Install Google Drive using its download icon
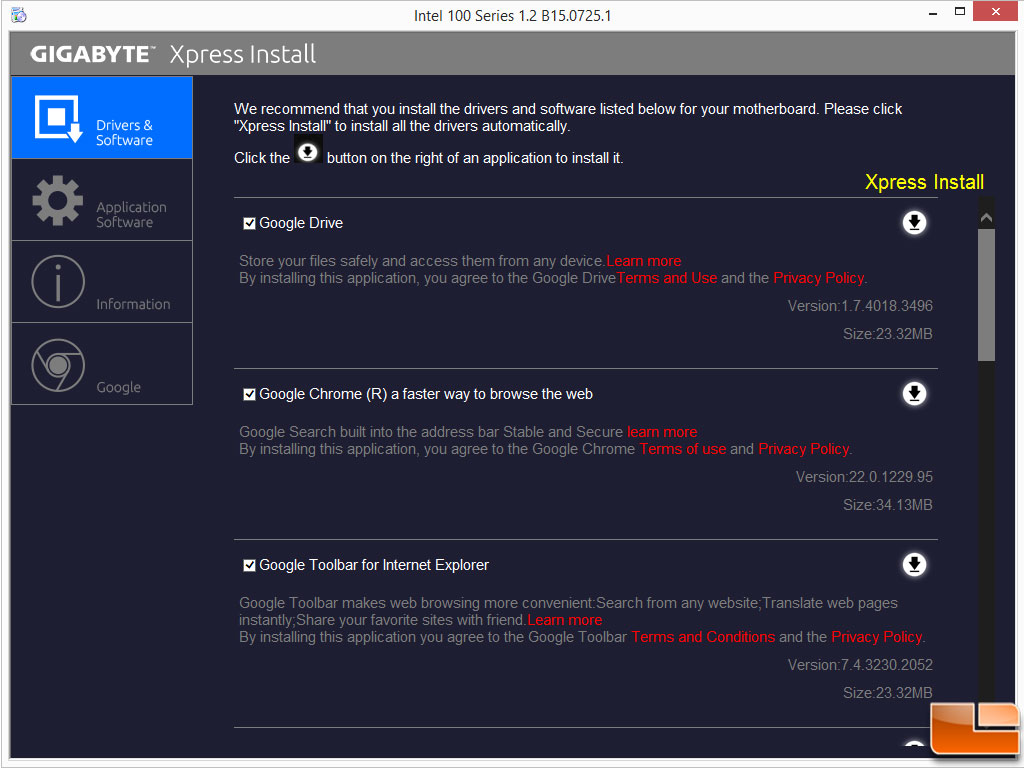The height and width of the screenshot is (768, 1024). point(914,223)
